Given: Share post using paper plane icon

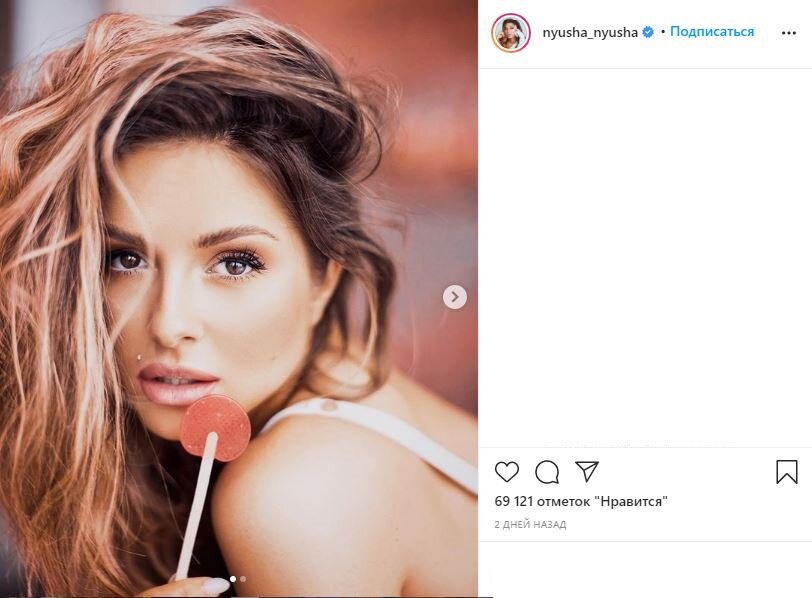Looking at the screenshot, I should pyautogui.click(x=587, y=471).
